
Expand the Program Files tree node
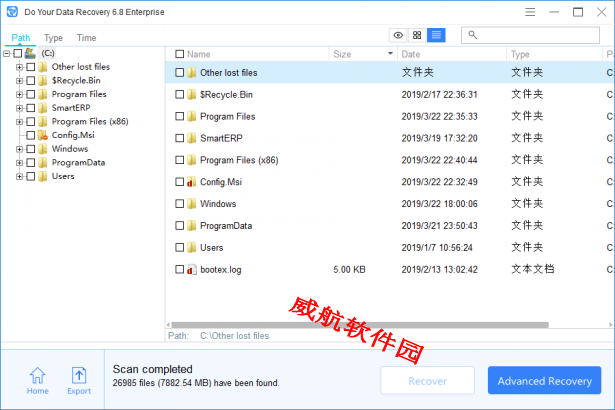19,95
